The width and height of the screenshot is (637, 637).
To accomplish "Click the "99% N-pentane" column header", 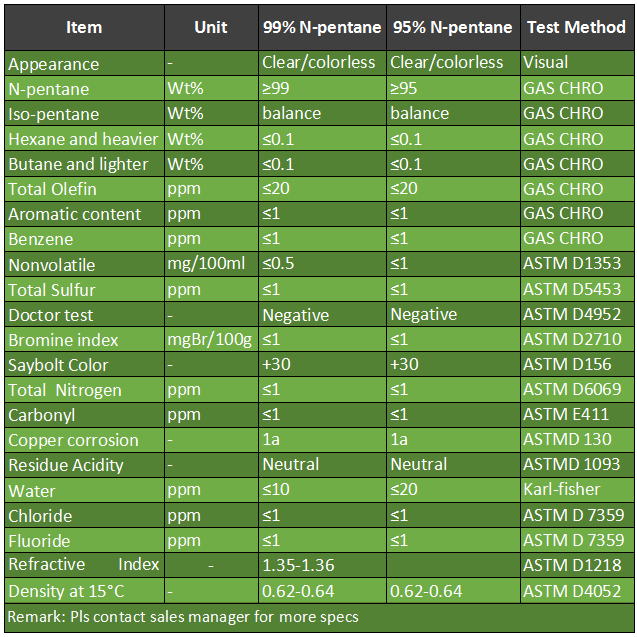I will click(321, 28).
